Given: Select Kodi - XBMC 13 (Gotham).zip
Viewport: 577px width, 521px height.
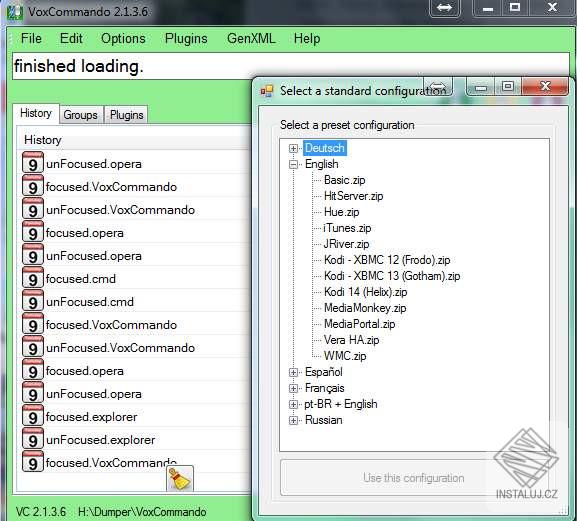Looking at the screenshot, I should [x=392, y=276].
